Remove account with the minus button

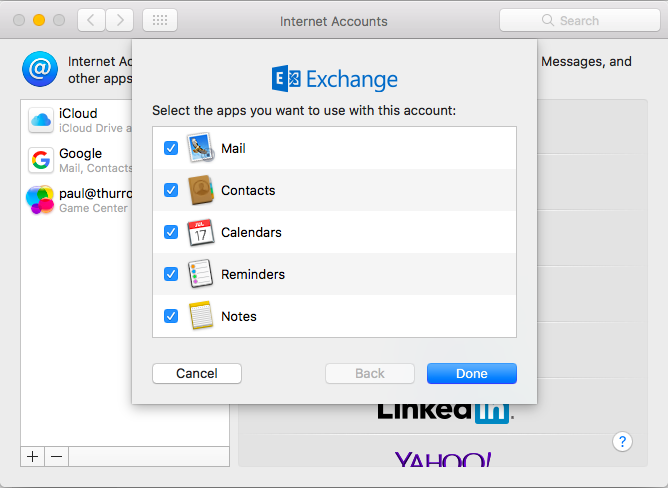tap(57, 456)
